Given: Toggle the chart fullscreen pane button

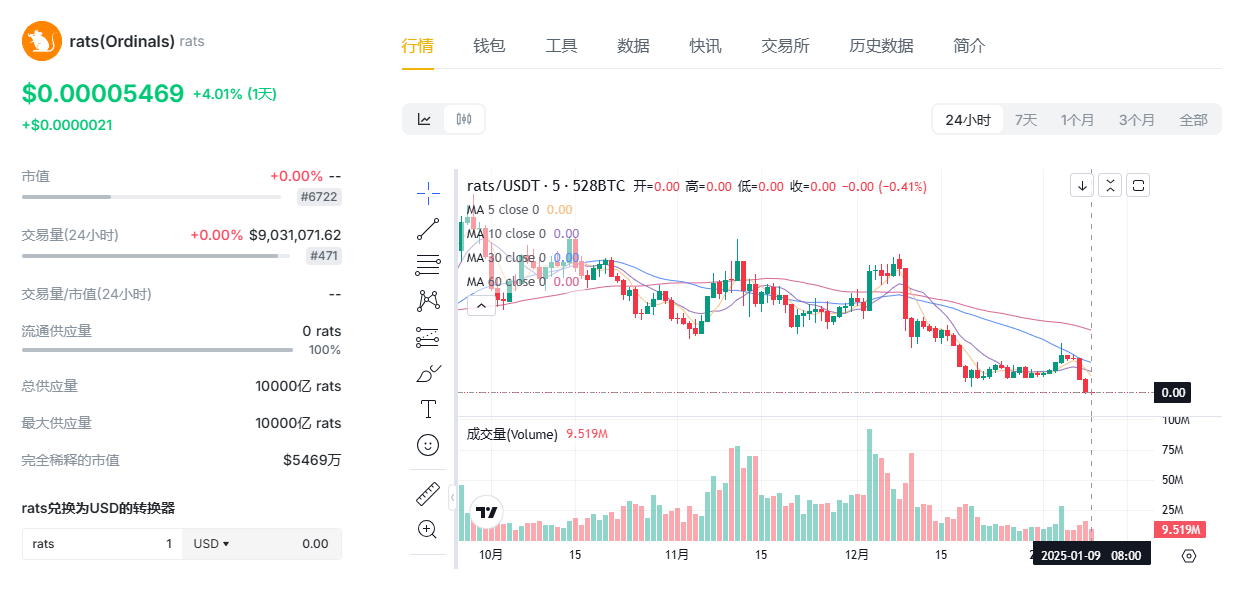Looking at the screenshot, I should [1138, 185].
